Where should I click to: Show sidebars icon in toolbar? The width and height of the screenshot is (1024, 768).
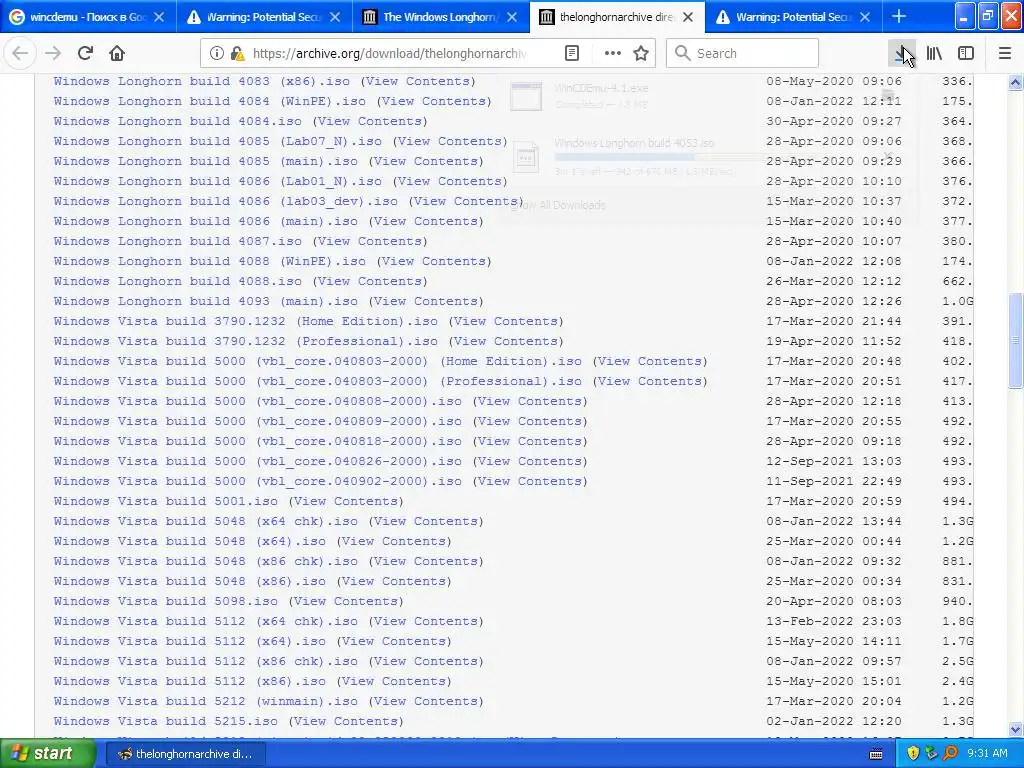tap(966, 54)
